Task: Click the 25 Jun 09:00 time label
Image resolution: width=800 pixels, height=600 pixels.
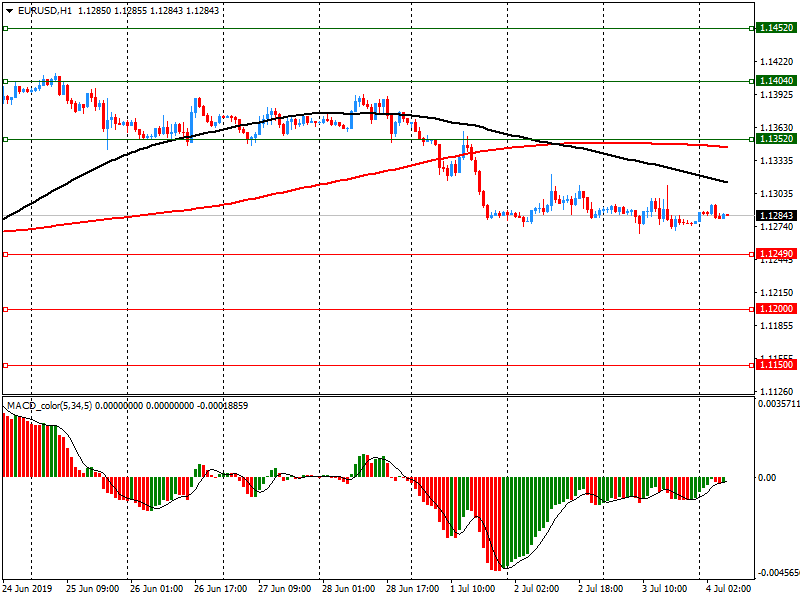Action: (92, 588)
